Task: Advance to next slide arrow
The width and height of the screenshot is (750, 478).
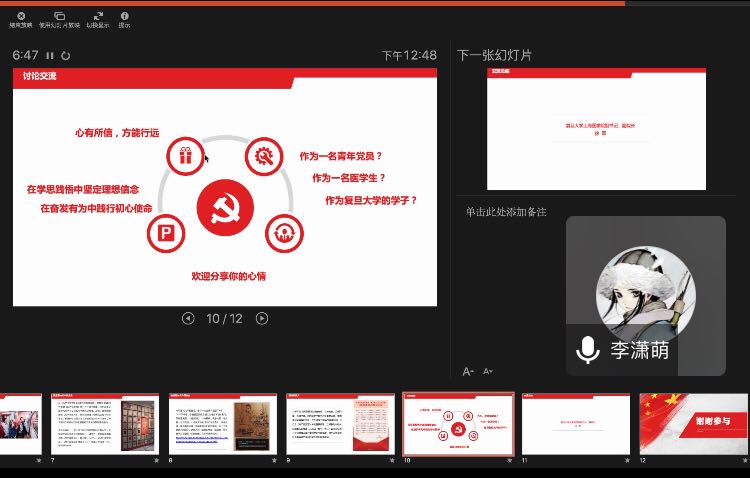Action: tap(262, 319)
